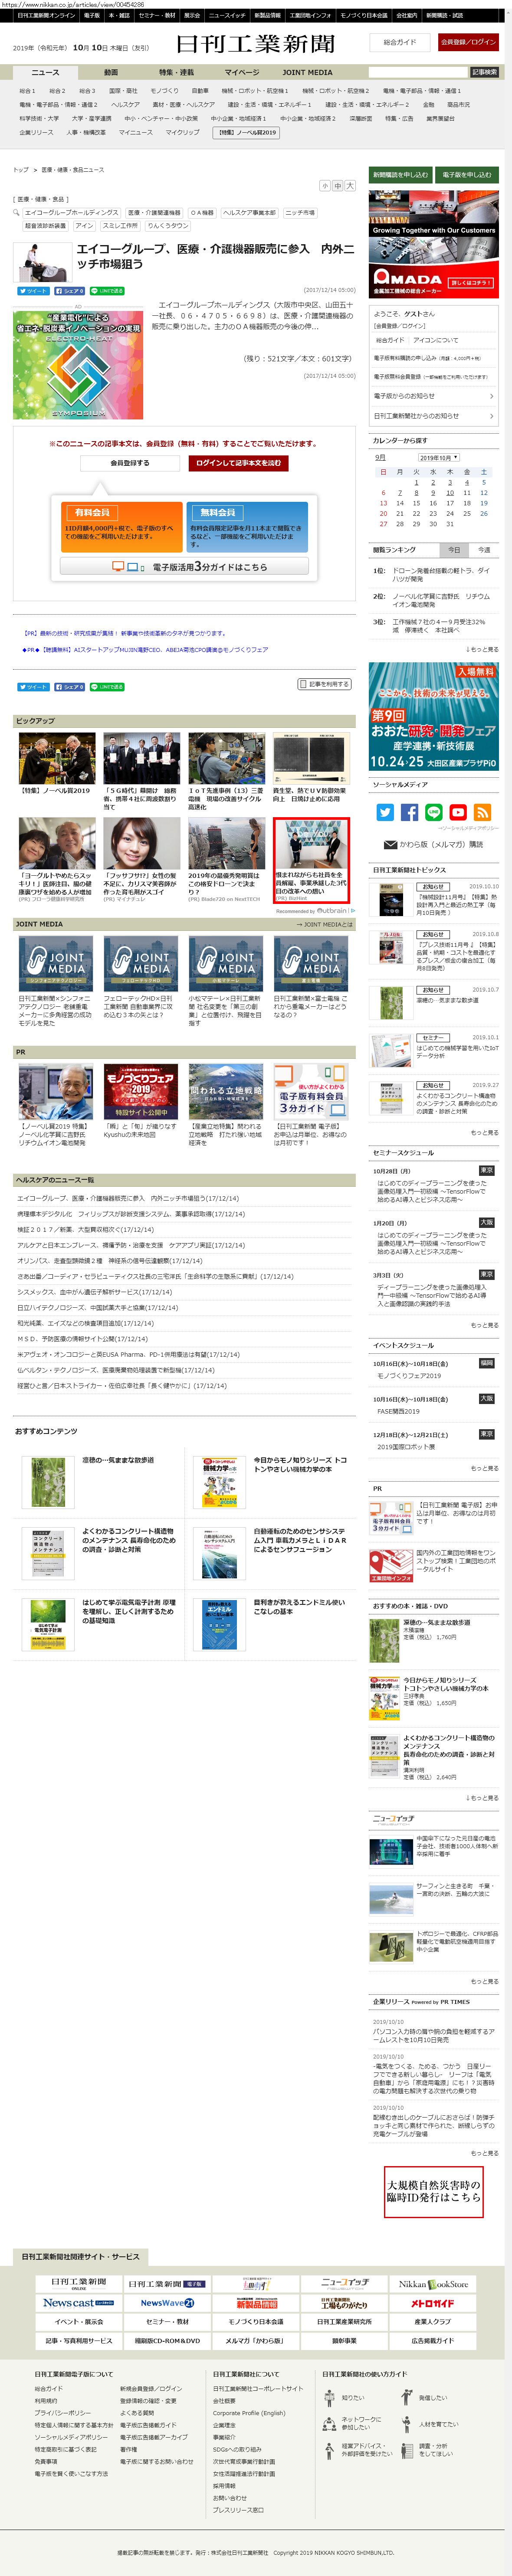512x2576 pixels.
Task: Open the Twitter icon under ソーシャルメディア
Action: [x=384, y=812]
